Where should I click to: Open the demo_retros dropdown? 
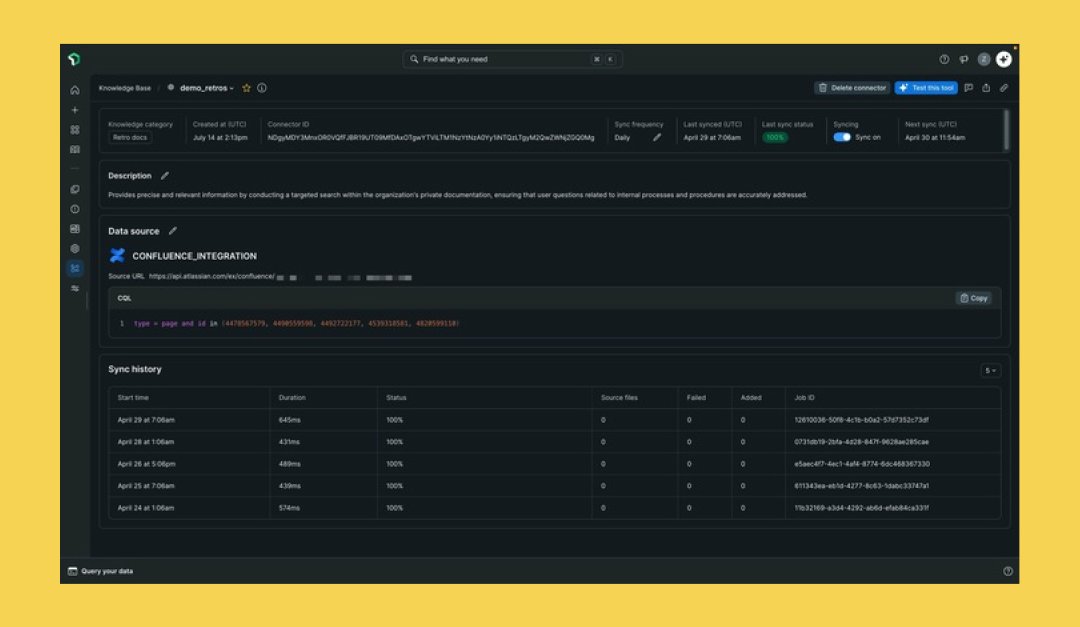click(x=207, y=88)
